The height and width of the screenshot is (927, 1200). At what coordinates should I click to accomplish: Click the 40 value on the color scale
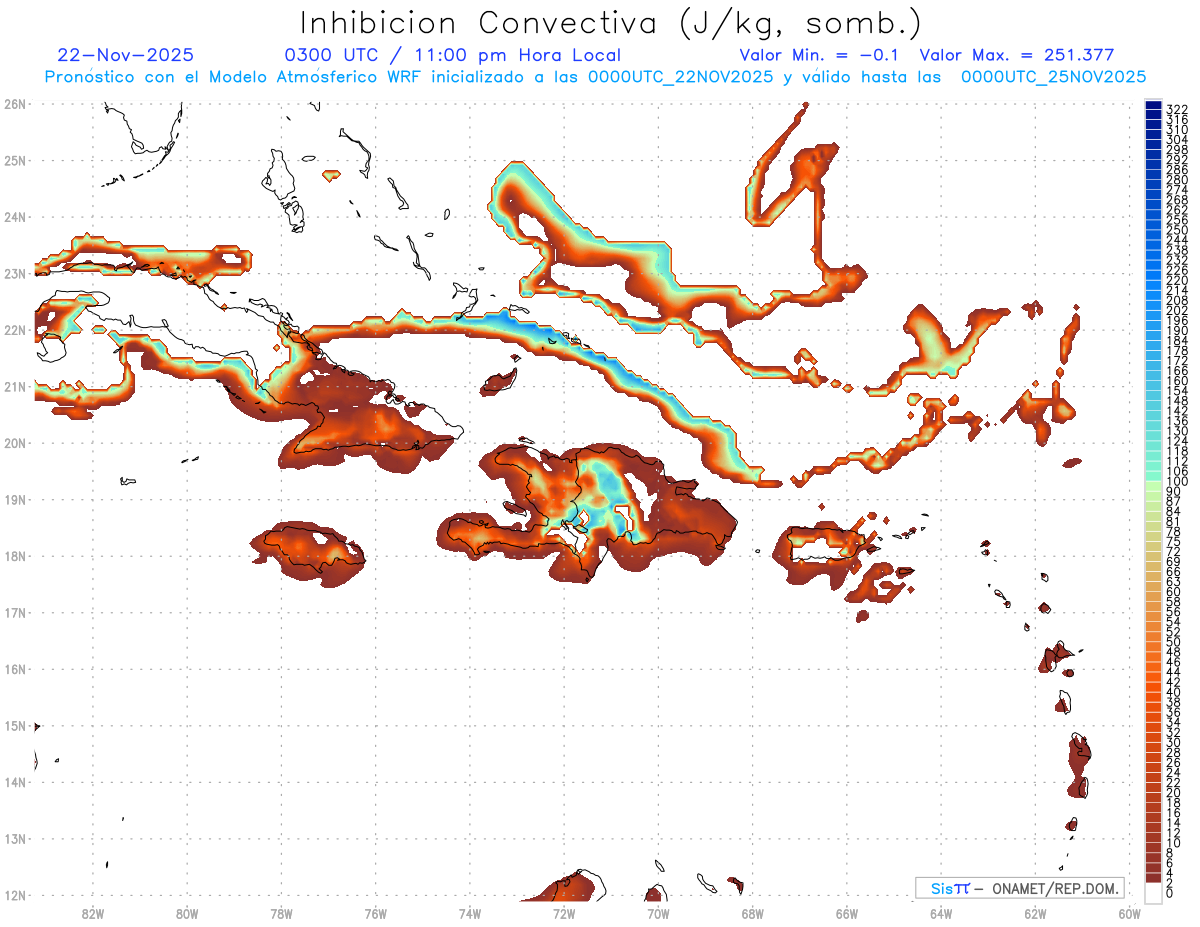[x=1174, y=692]
